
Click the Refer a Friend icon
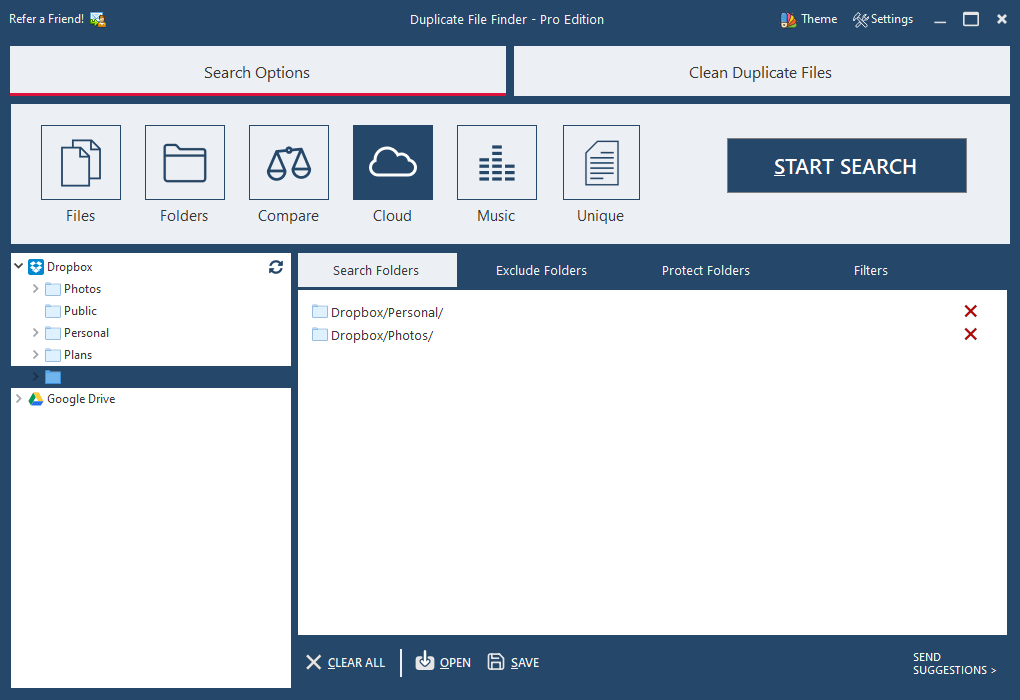tap(98, 20)
